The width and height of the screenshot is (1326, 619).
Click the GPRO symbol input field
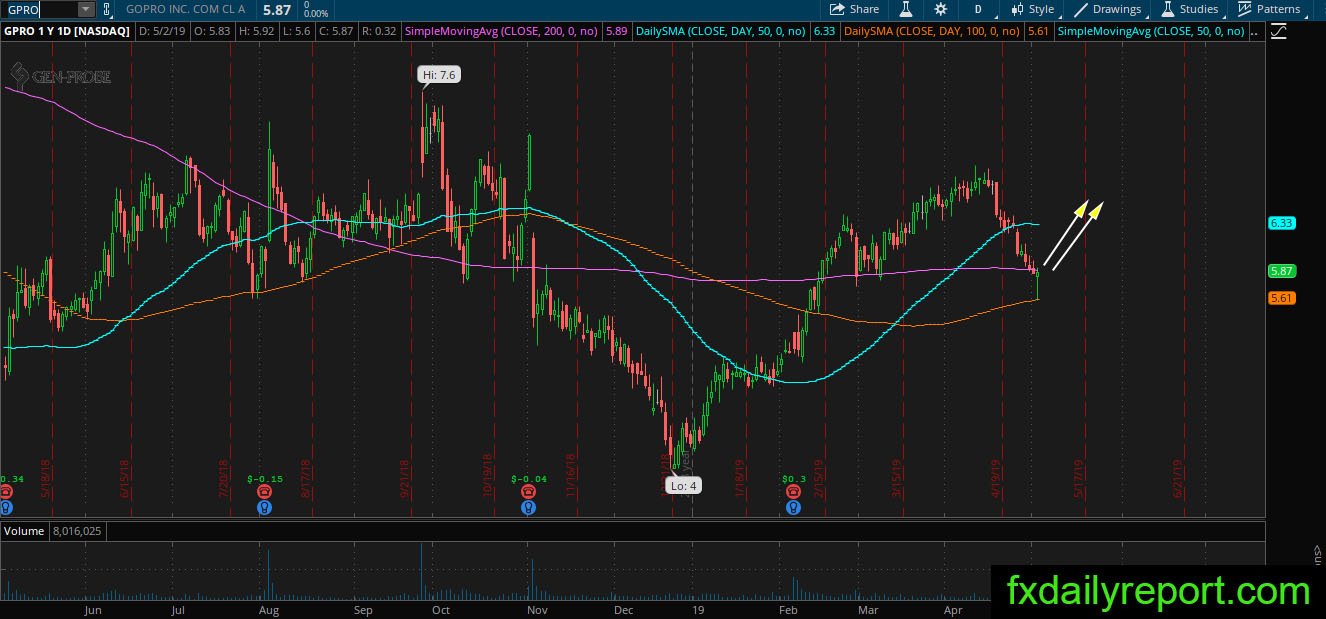40,9
